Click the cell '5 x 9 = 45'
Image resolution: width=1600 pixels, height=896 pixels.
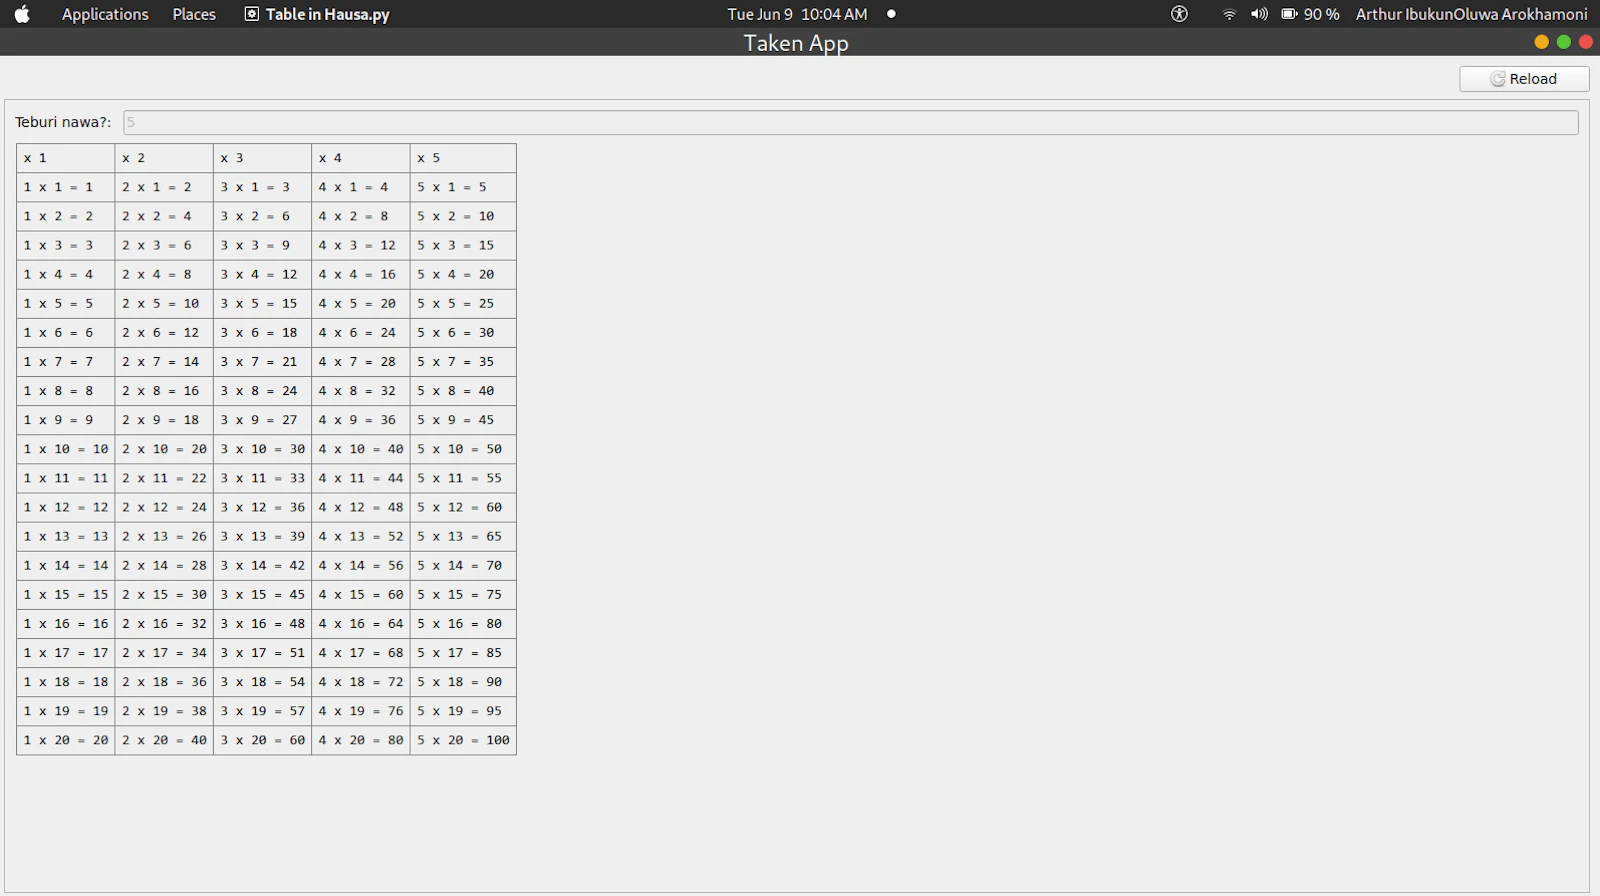[x=463, y=420]
